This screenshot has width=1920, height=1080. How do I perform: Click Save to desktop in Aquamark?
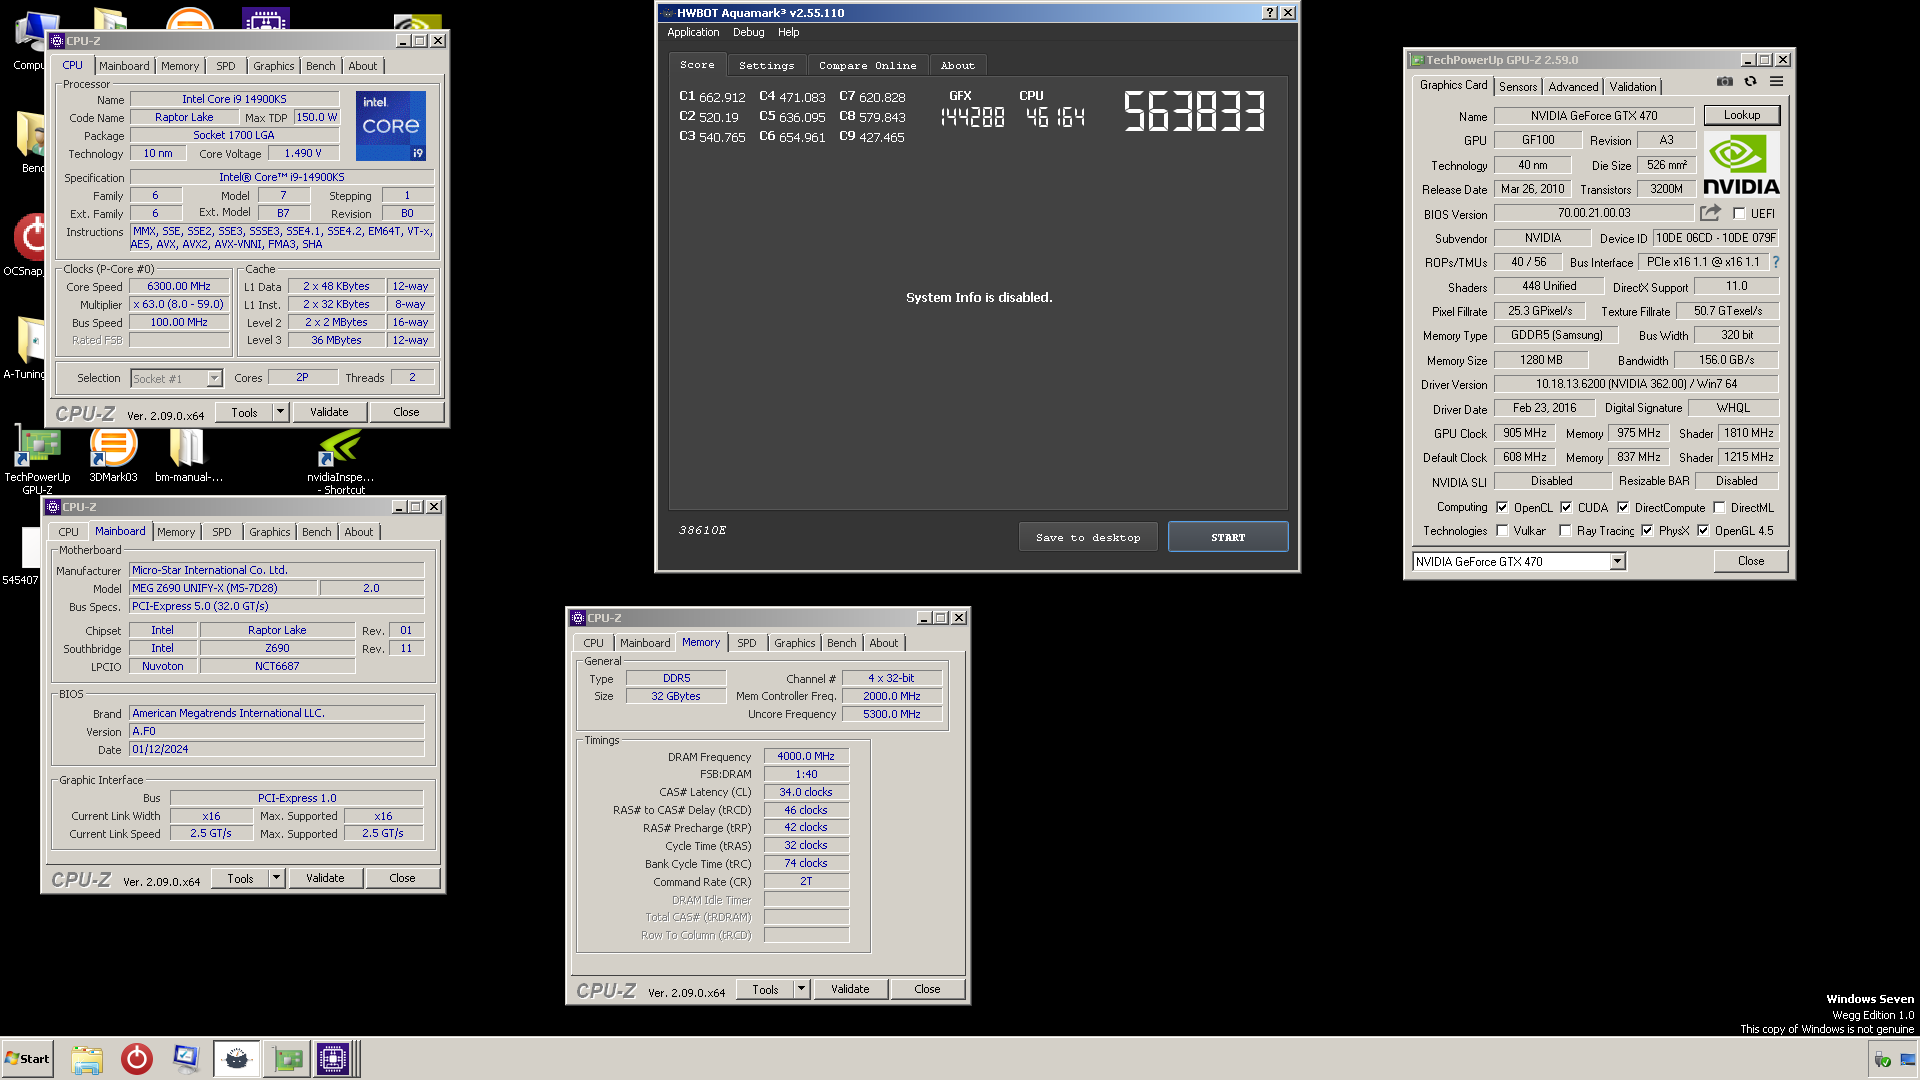click(1088, 537)
